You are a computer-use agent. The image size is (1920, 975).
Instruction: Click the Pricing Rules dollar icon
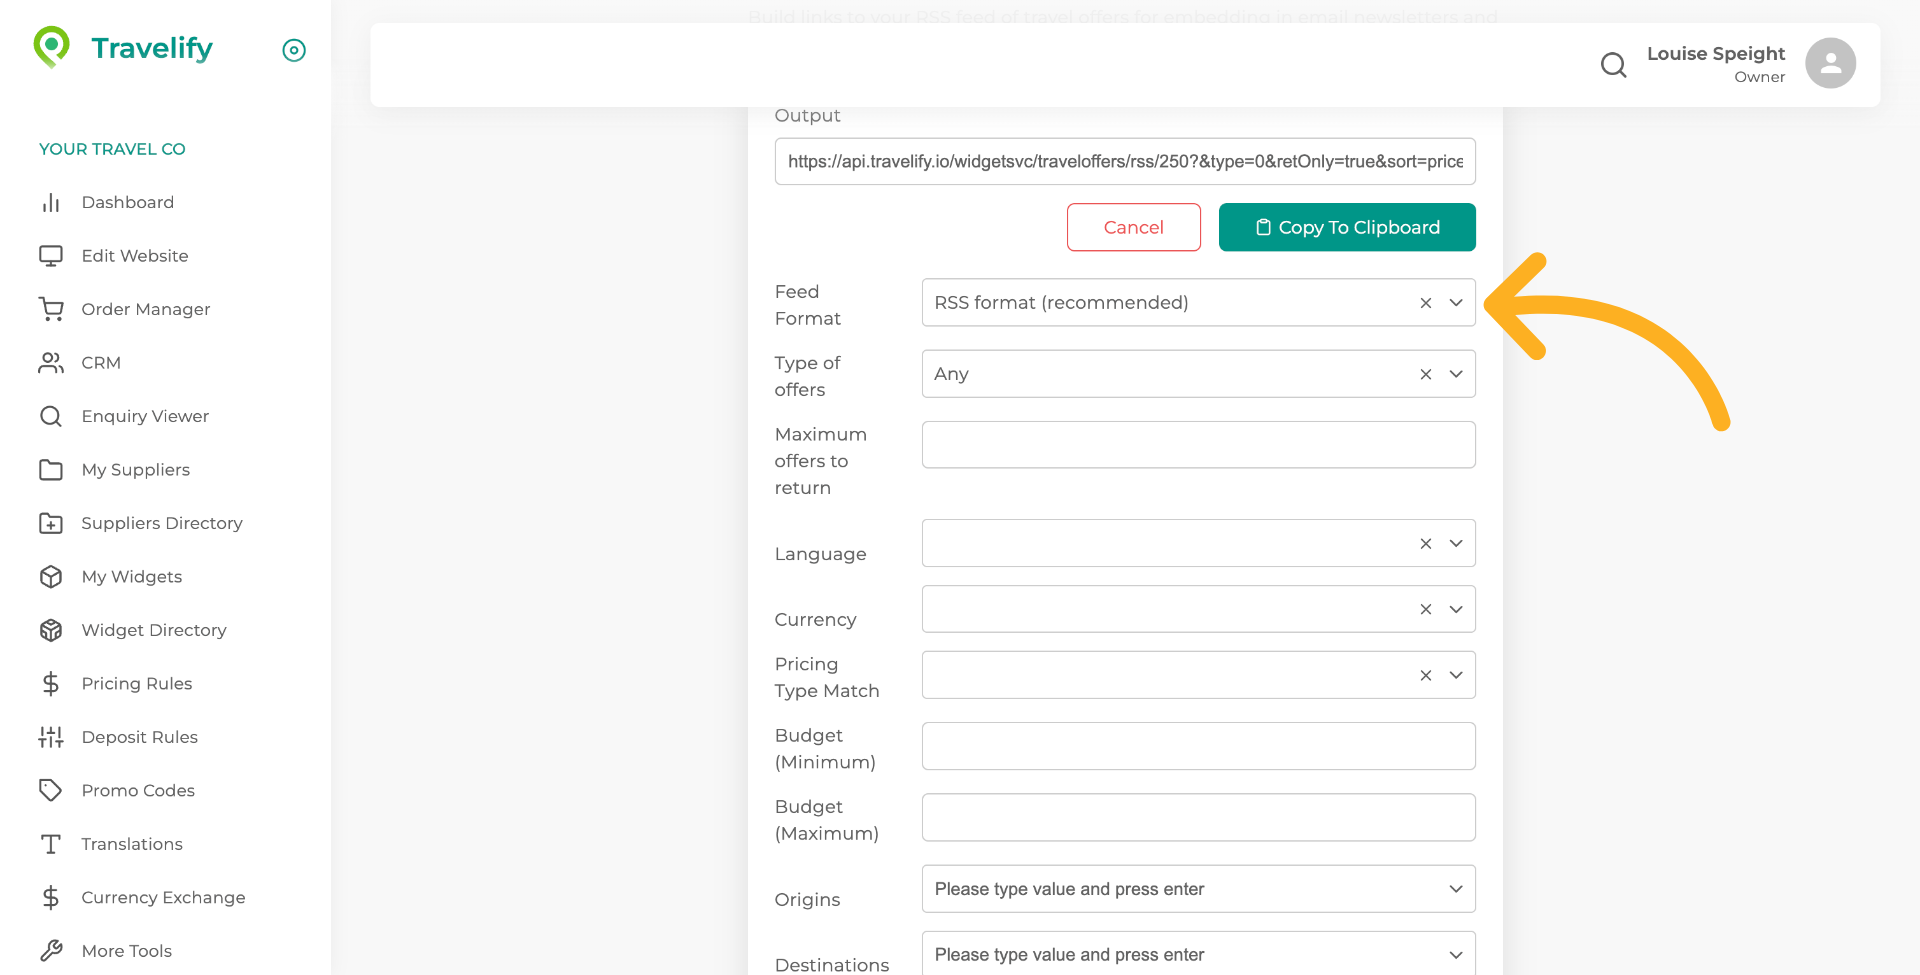(x=51, y=683)
